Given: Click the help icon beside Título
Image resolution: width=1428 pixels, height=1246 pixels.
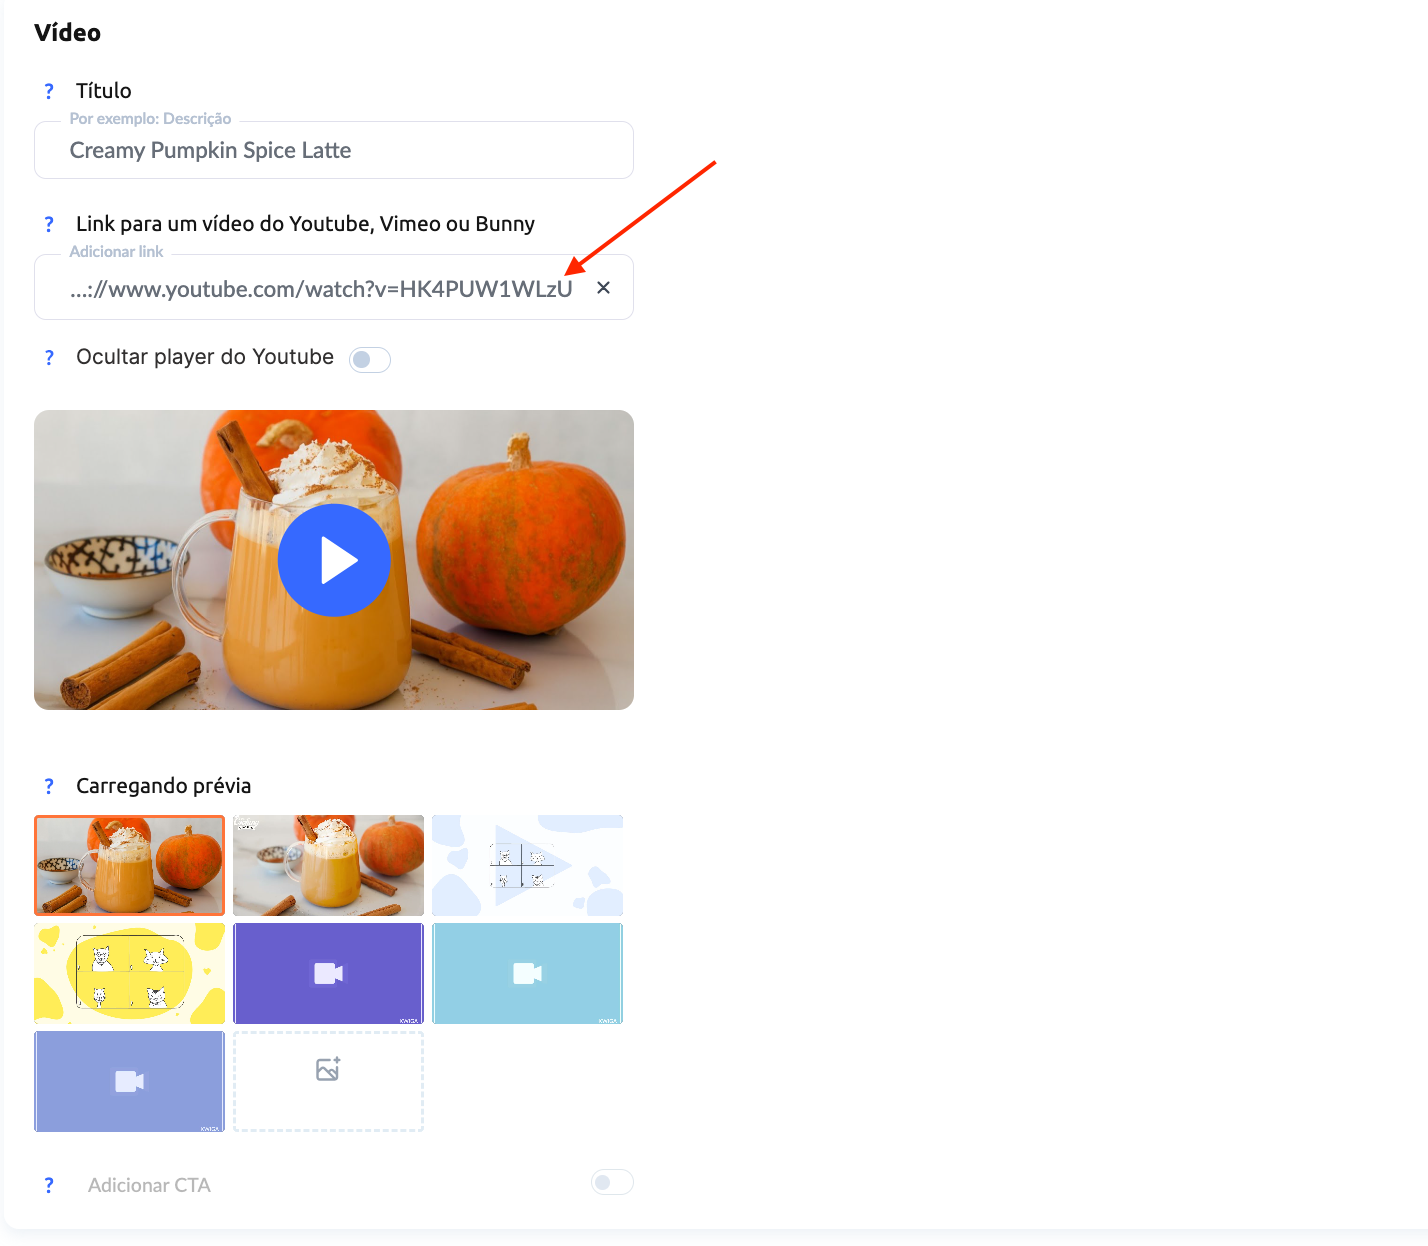Looking at the screenshot, I should coord(49,91).
